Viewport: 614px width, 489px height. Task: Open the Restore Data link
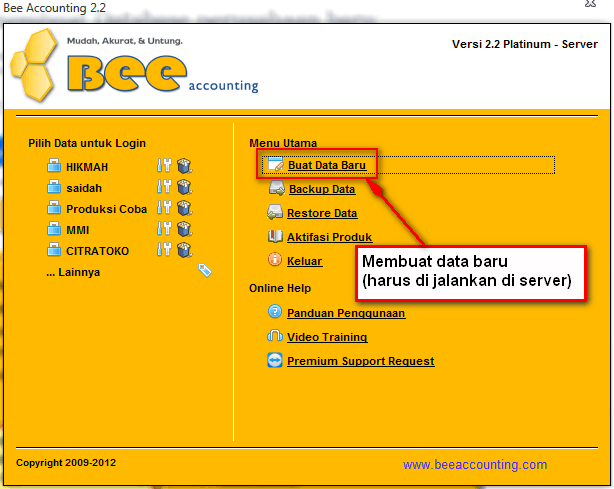322,213
